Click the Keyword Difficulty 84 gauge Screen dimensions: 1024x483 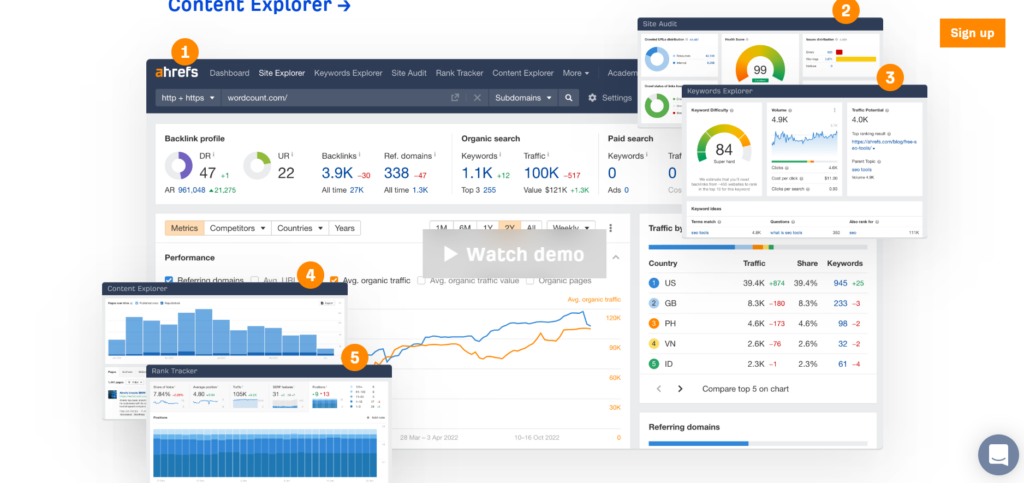(x=724, y=144)
